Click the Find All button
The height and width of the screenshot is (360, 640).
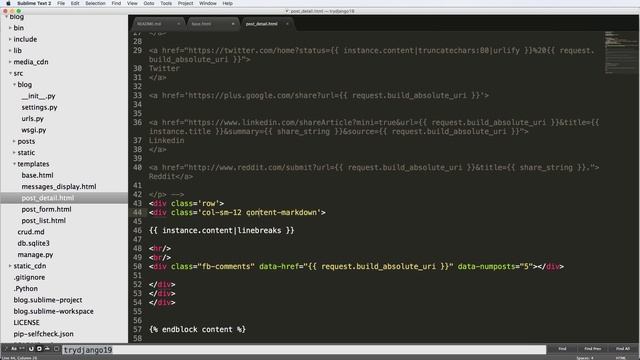(623, 349)
